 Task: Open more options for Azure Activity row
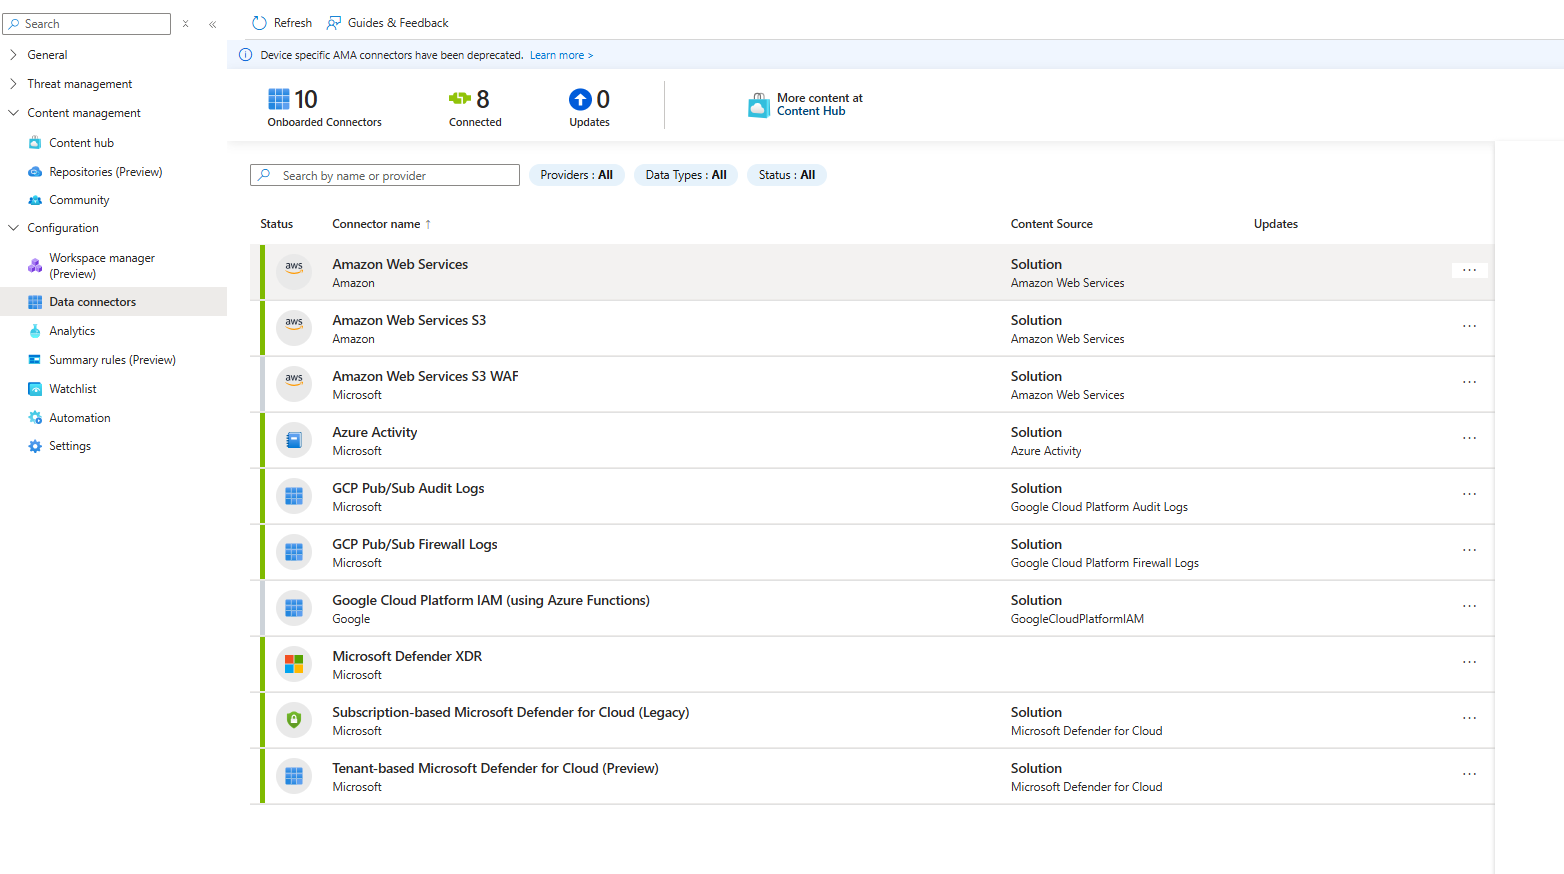[1469, 438]
